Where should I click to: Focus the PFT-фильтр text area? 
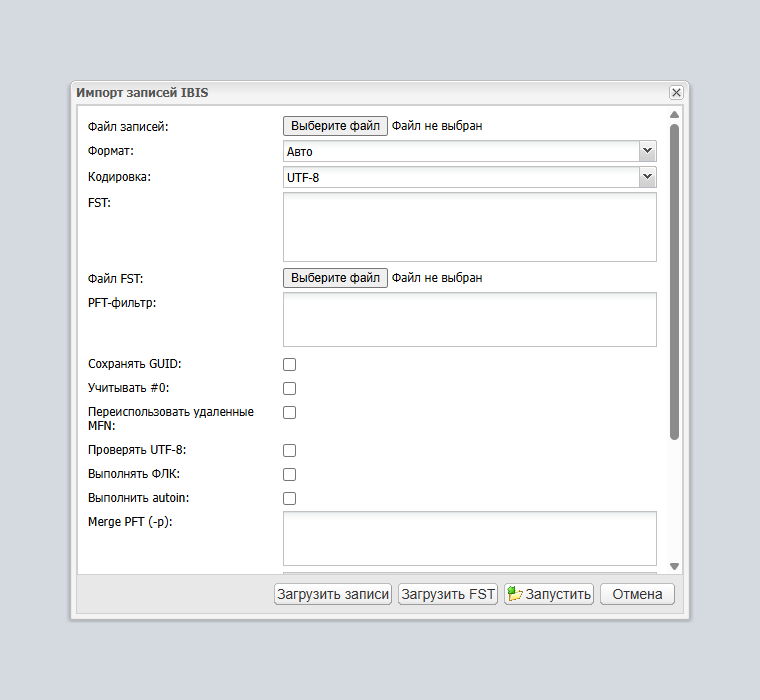[470, 319]
